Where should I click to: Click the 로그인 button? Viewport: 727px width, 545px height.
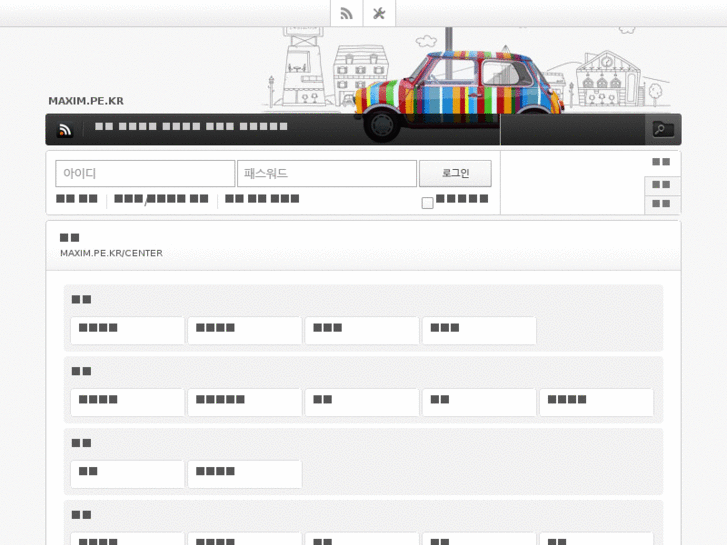coord(455,173)
